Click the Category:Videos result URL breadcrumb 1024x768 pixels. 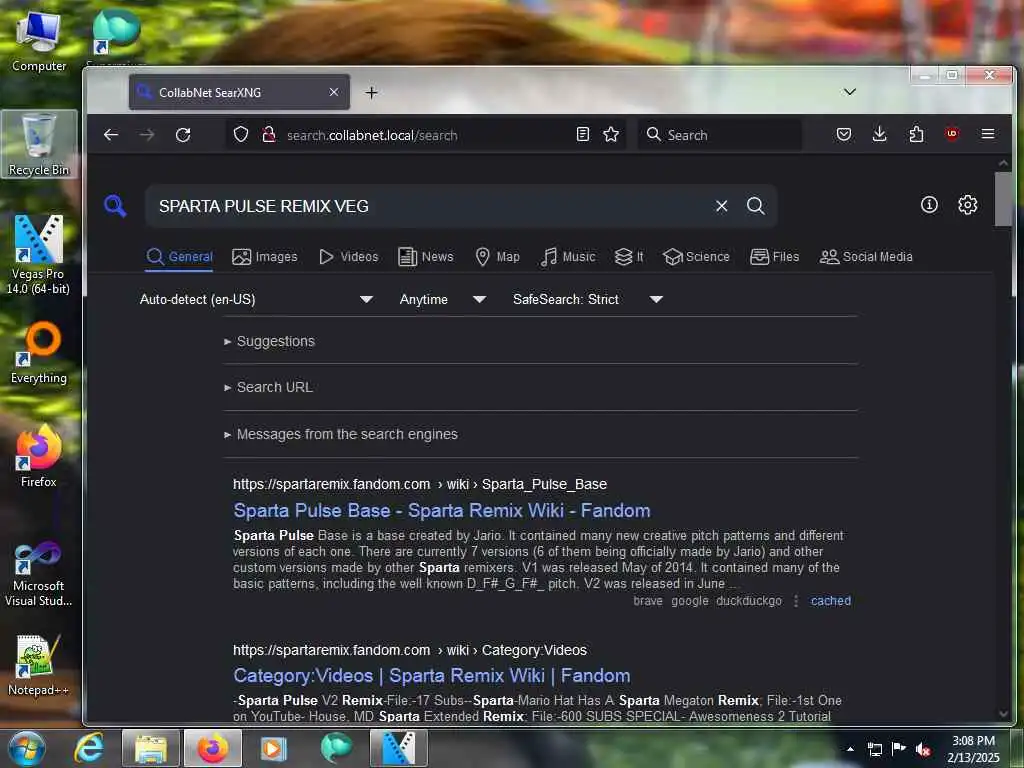(410, 650)
